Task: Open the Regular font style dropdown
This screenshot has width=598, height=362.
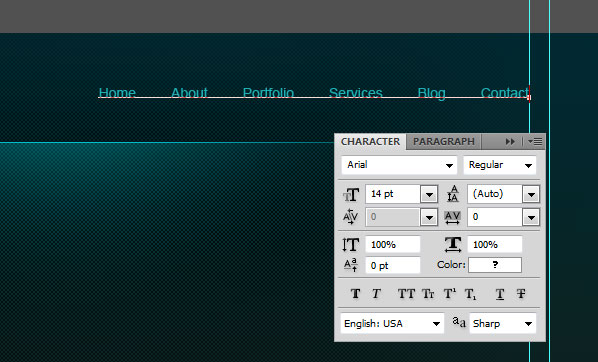Action: point(500,165)
